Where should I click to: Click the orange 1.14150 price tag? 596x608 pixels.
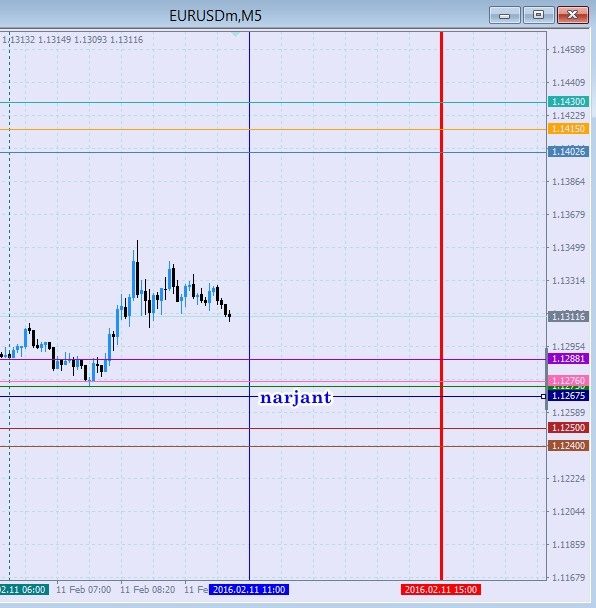click(568, 129)
